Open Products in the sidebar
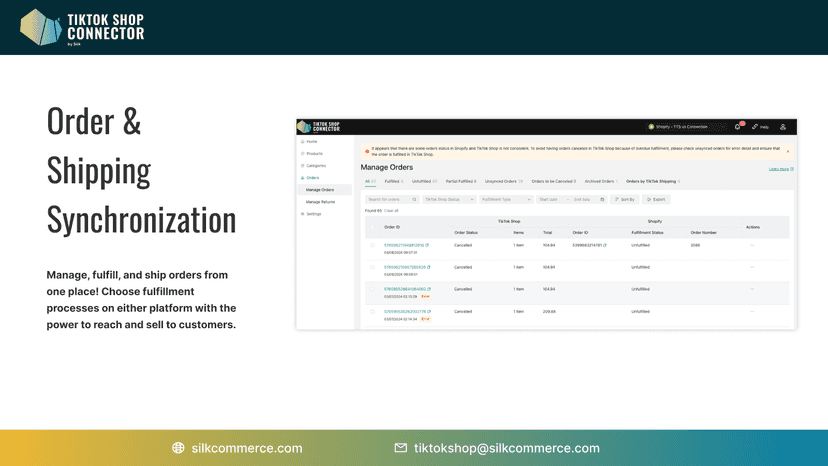The width and height of the screenshot is (828, 466). click(315, 154)
